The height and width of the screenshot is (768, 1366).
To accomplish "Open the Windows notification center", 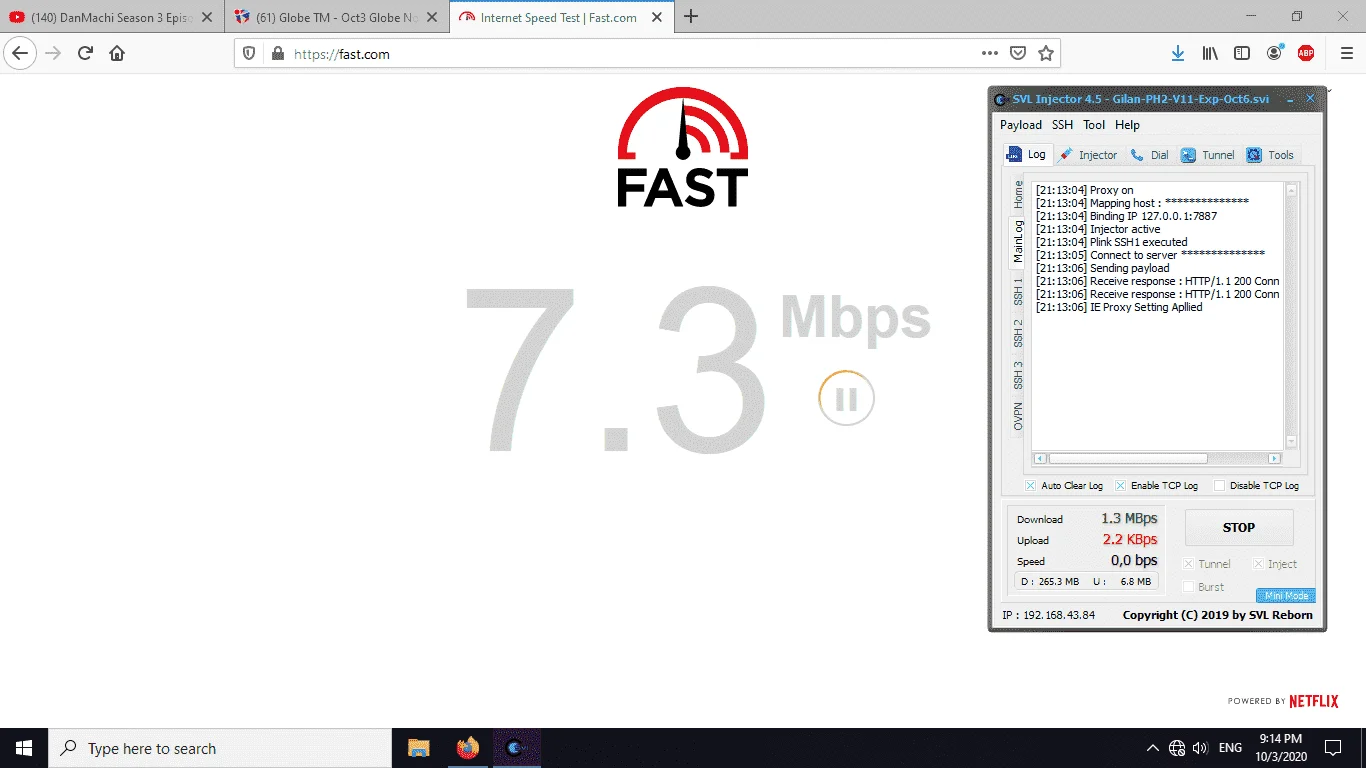I will click(x=1333, y=748).
